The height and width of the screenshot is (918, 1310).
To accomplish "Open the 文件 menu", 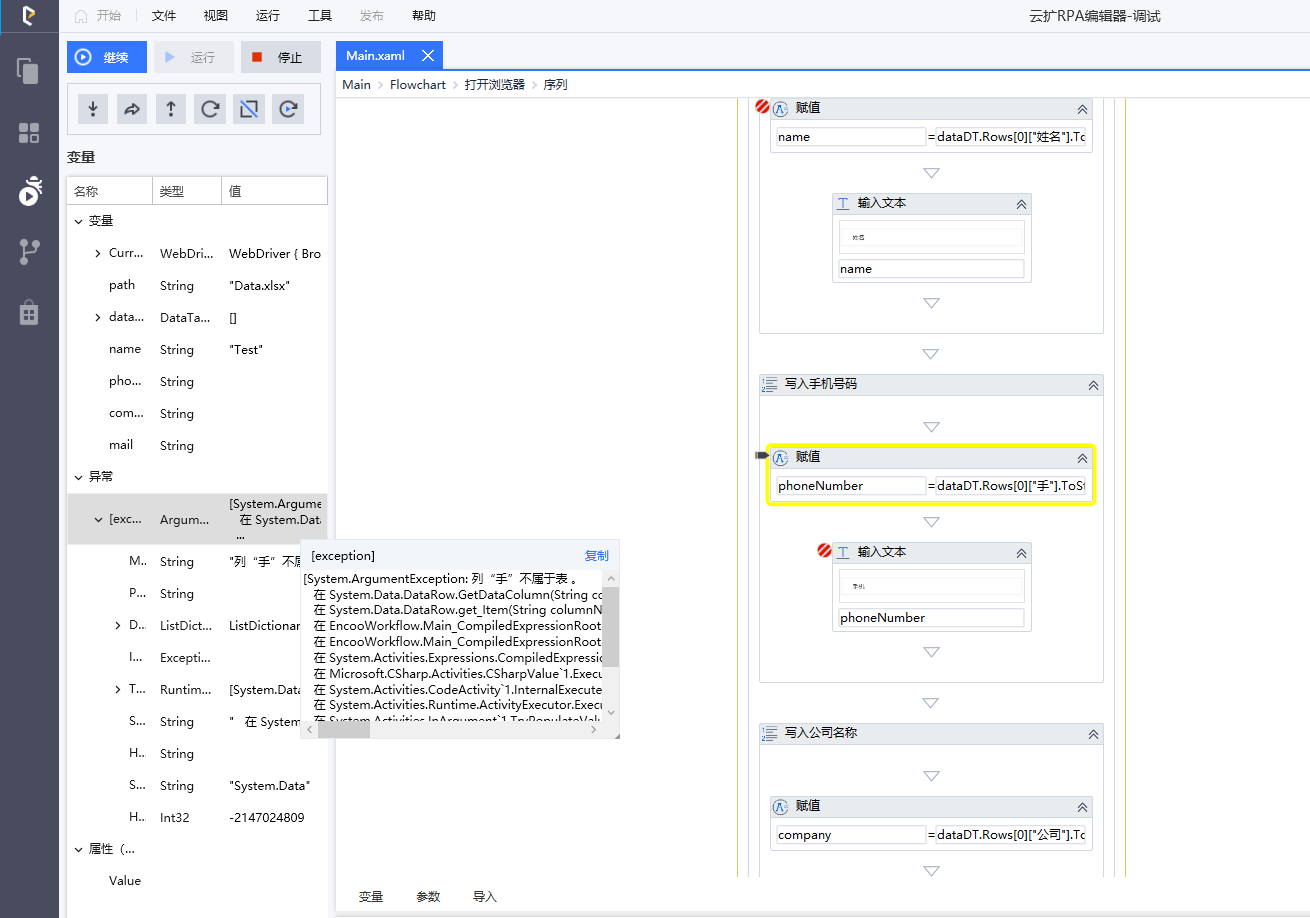I will click(x=164, y=16).
